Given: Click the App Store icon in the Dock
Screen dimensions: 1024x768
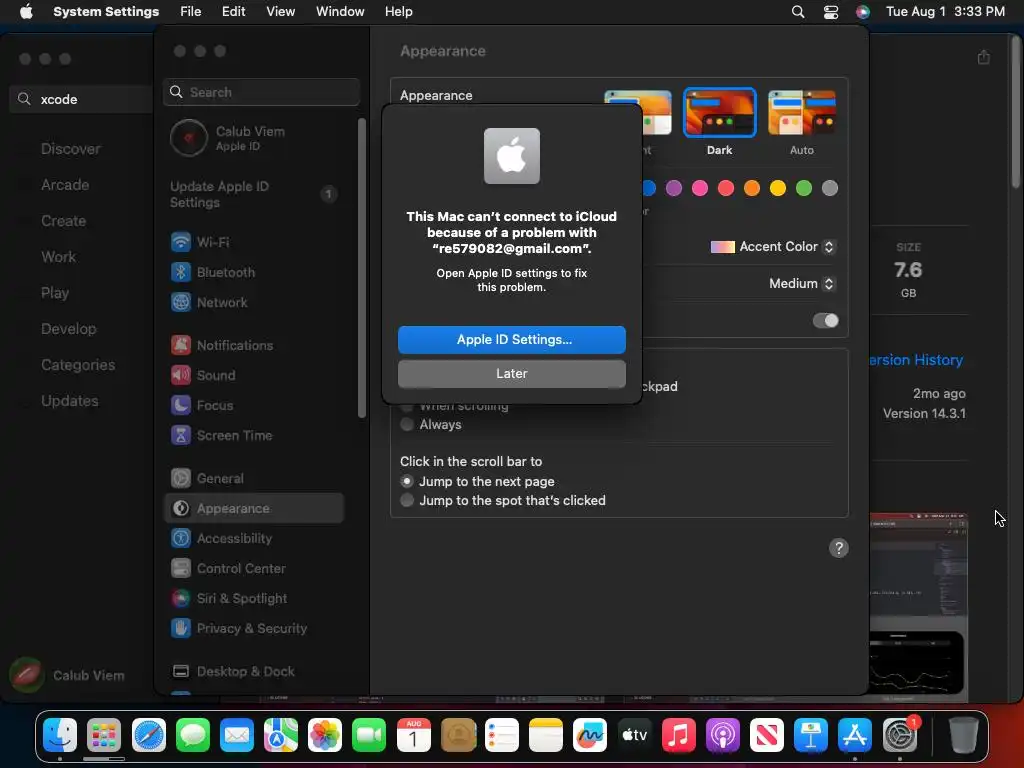Looking at the screenshot, I should point(854,736).
